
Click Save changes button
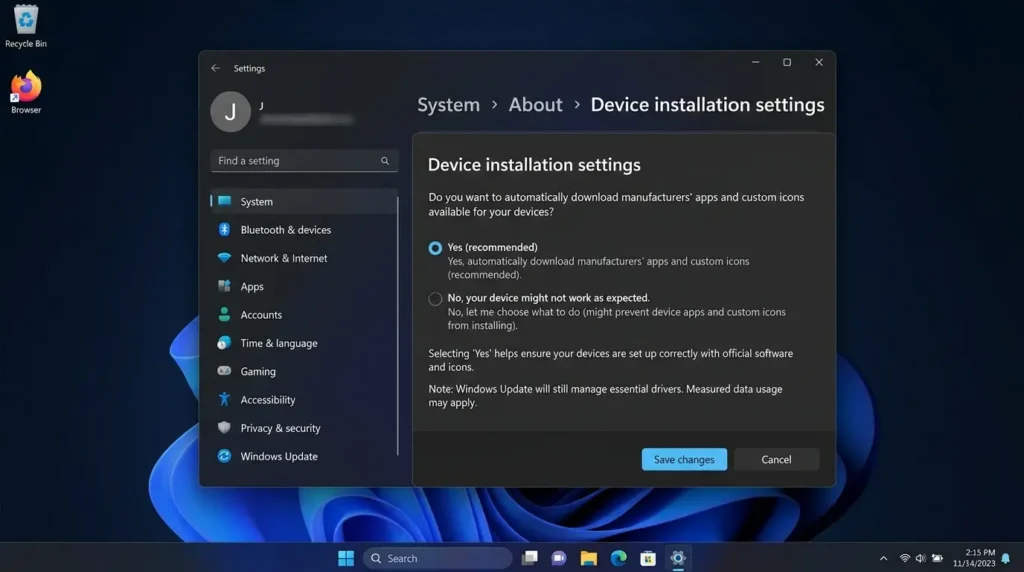pos(684,459)
